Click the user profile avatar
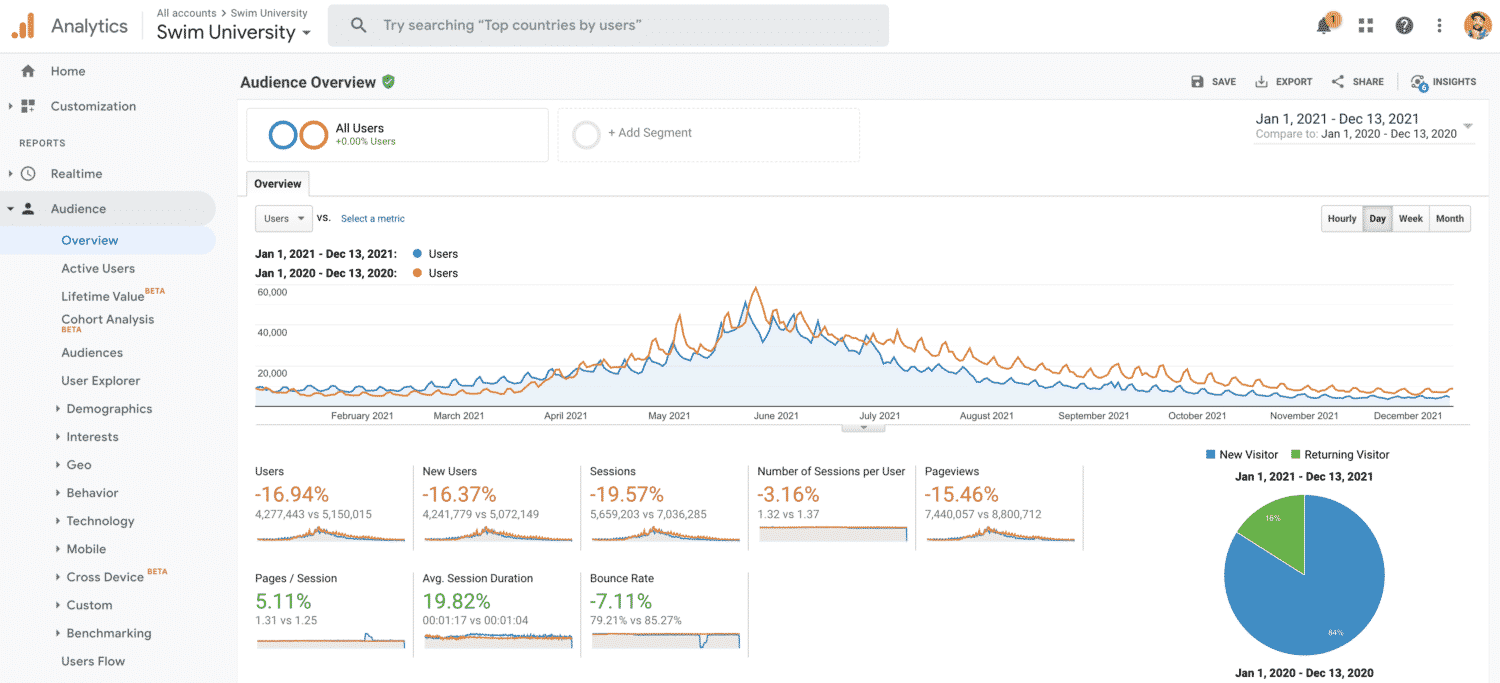Screen dimensions: 1500x683 1477,26
